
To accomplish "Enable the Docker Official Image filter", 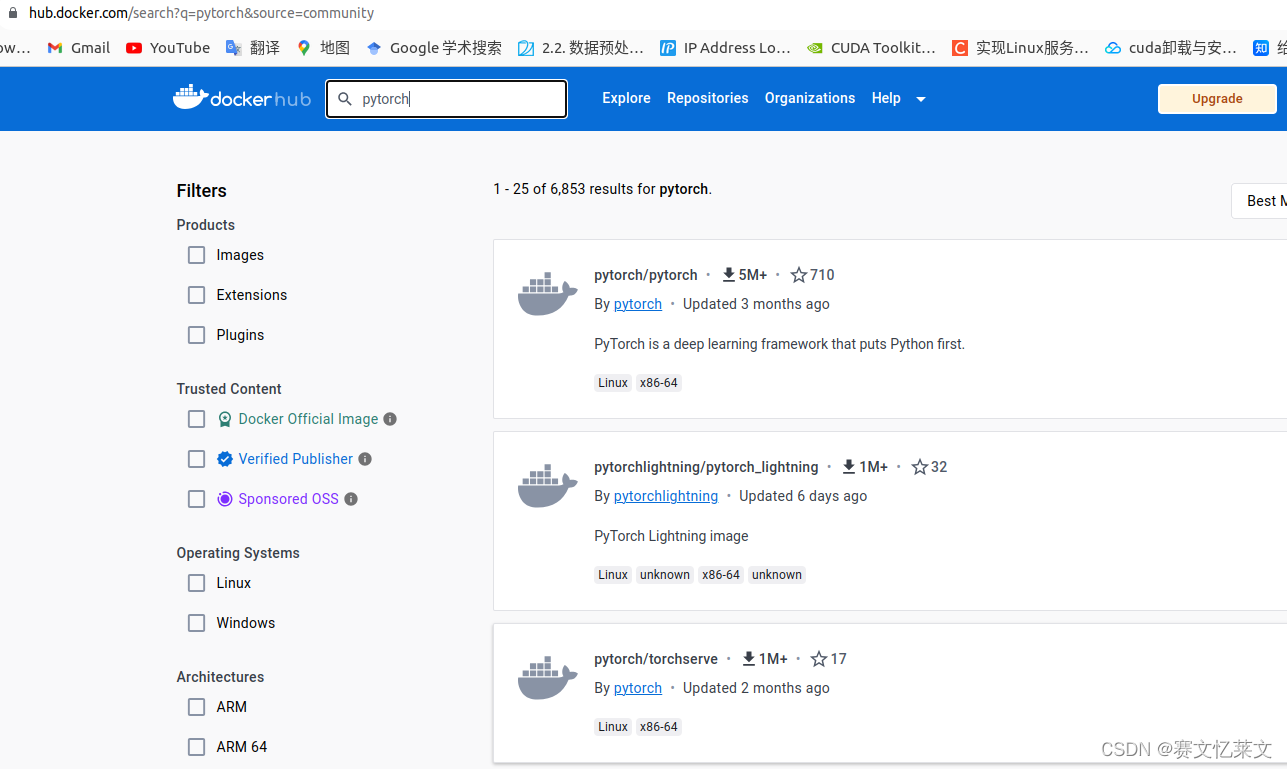I will [x=197, y=419].
